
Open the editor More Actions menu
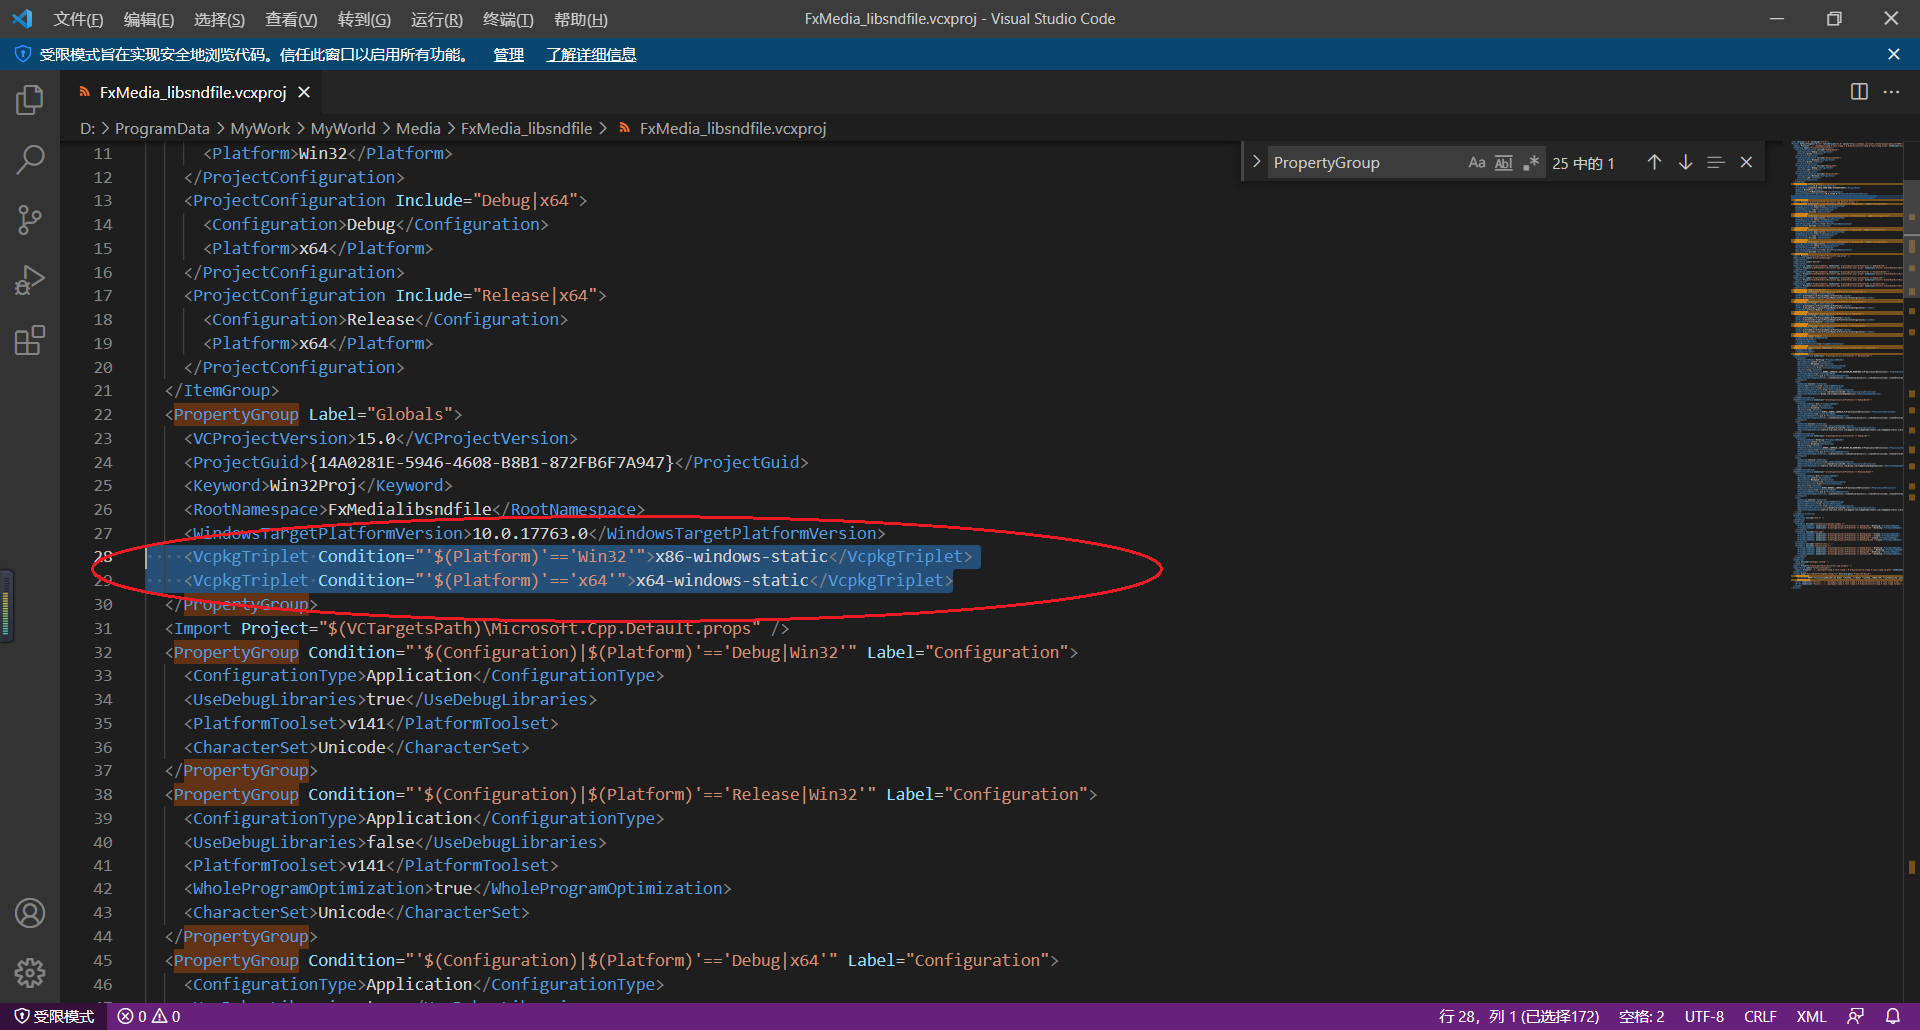[1892, 91]
